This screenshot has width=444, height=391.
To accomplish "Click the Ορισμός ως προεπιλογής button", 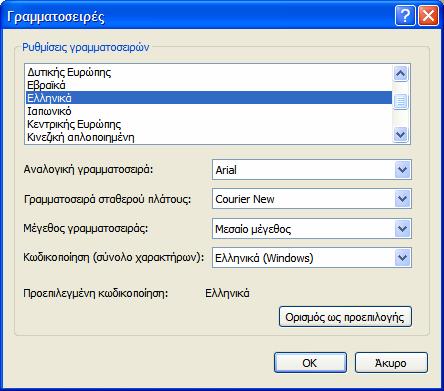I will click(x=345, y=317).
